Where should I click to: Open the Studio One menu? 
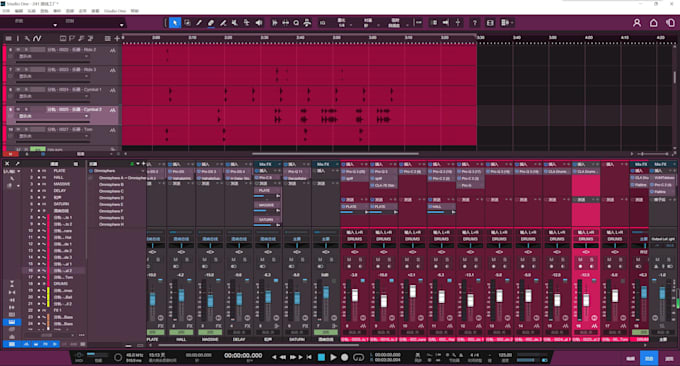pos(115,11)
